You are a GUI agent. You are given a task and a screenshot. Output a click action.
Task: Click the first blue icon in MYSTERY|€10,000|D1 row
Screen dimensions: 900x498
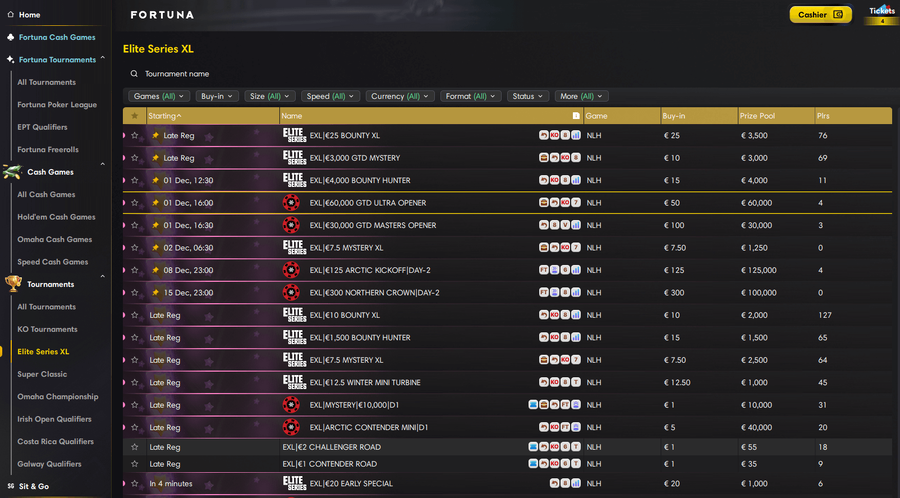(533, 405)
